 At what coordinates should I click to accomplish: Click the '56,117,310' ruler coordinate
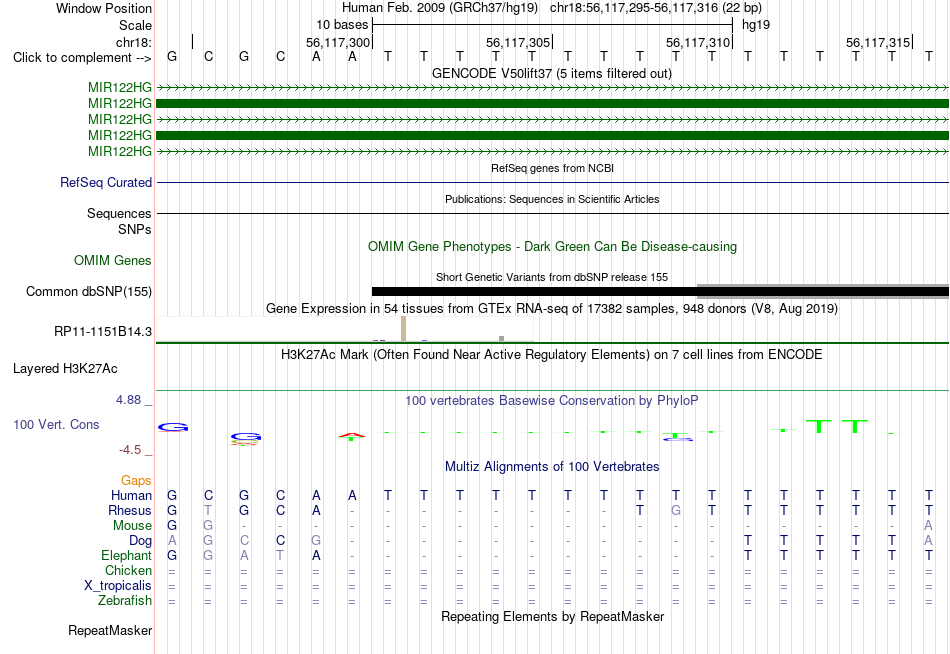tap(698, 42)
